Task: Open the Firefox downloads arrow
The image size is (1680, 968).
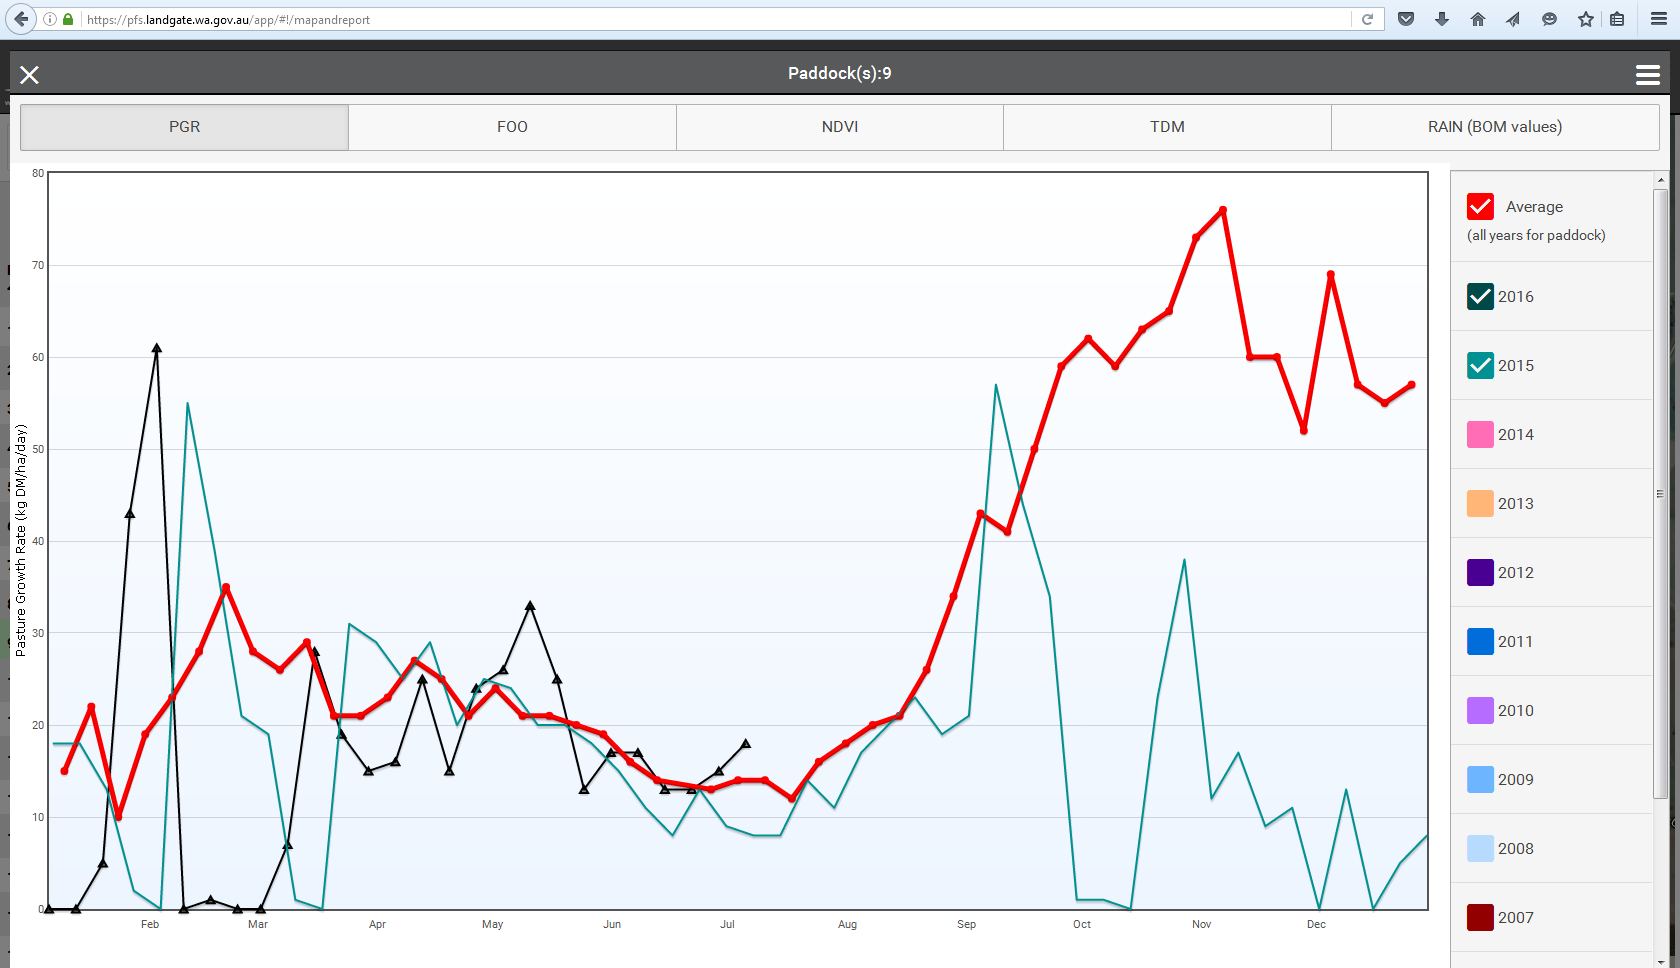Action: 1442,19
